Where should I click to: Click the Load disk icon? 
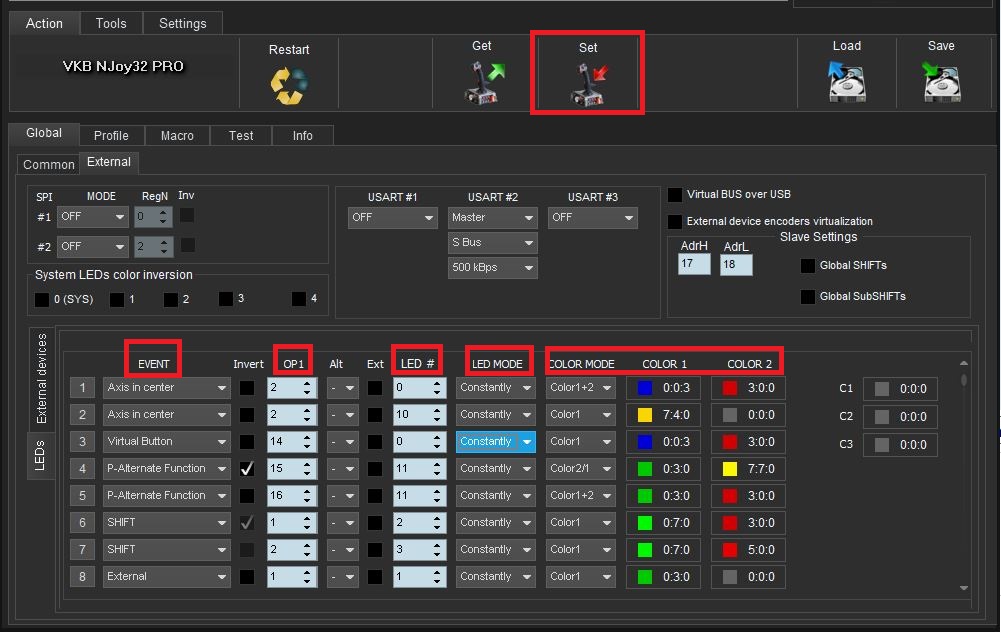coord(846,82)
